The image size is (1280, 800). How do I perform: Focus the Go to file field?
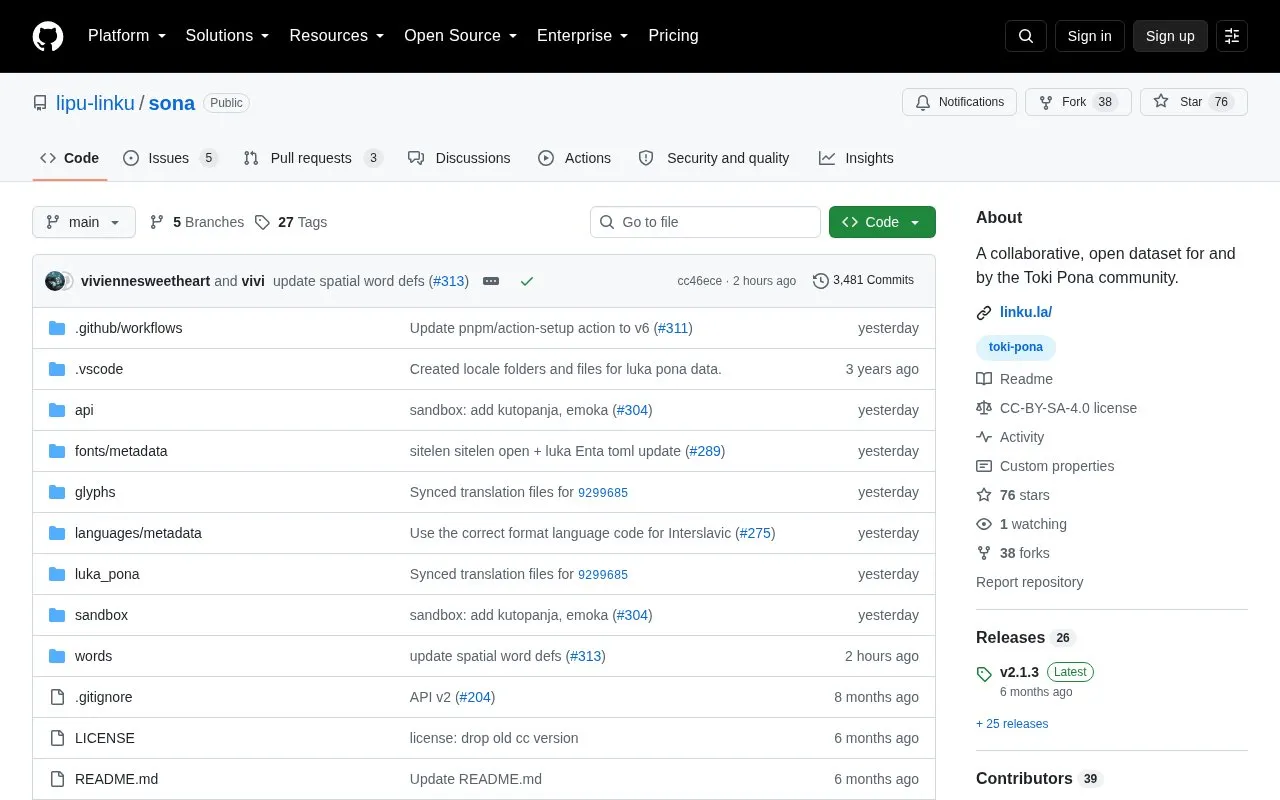[x=705, y=222]
